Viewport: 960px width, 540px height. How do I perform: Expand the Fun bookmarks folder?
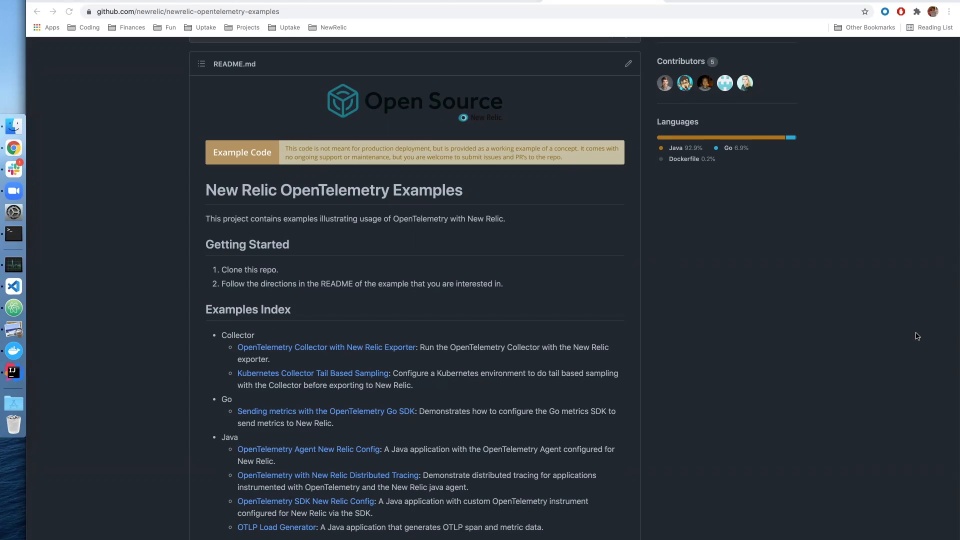point(164,28)
